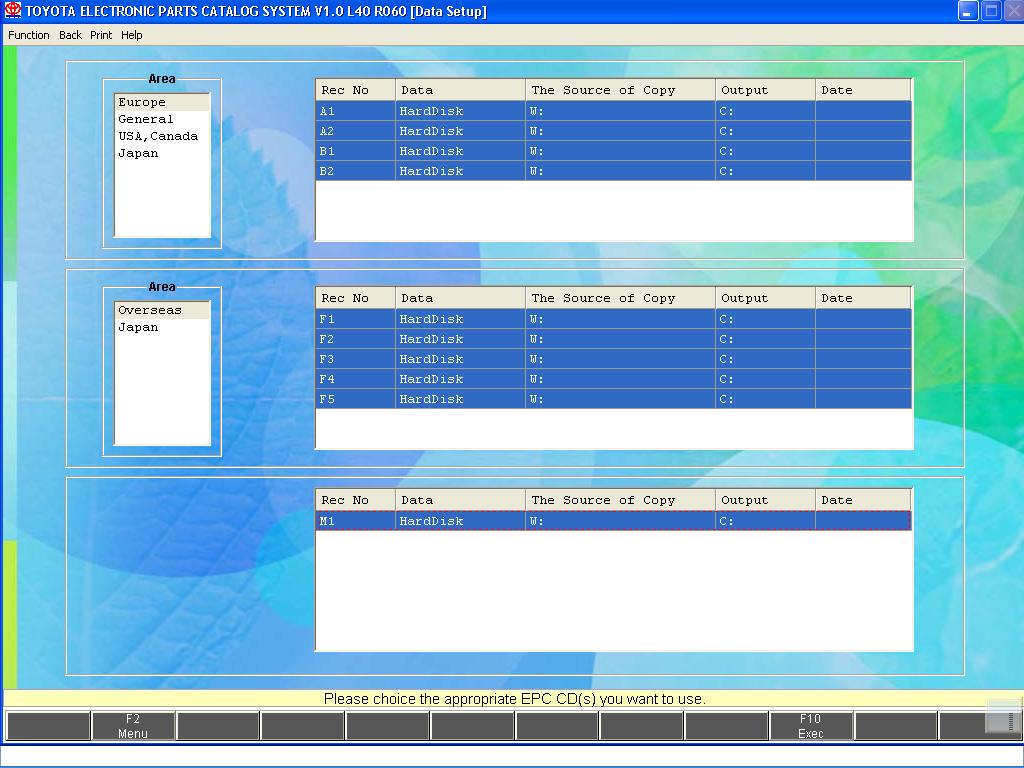
Task: Select the M1 record in bottom table
Action: coord(613,521)
